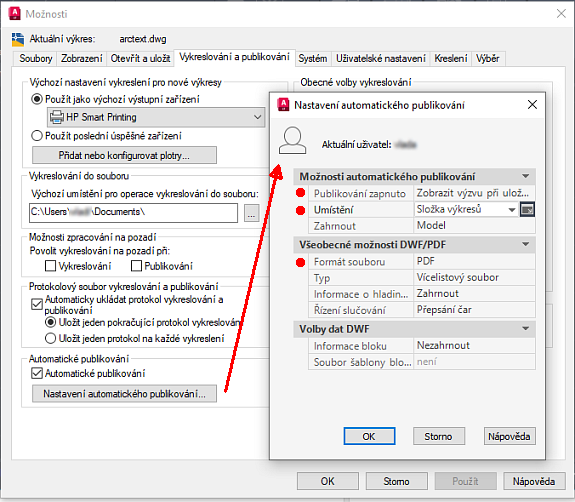Click the user avatar icon
Viewport: 575px width, 502px height.
[x=292, y=140]
